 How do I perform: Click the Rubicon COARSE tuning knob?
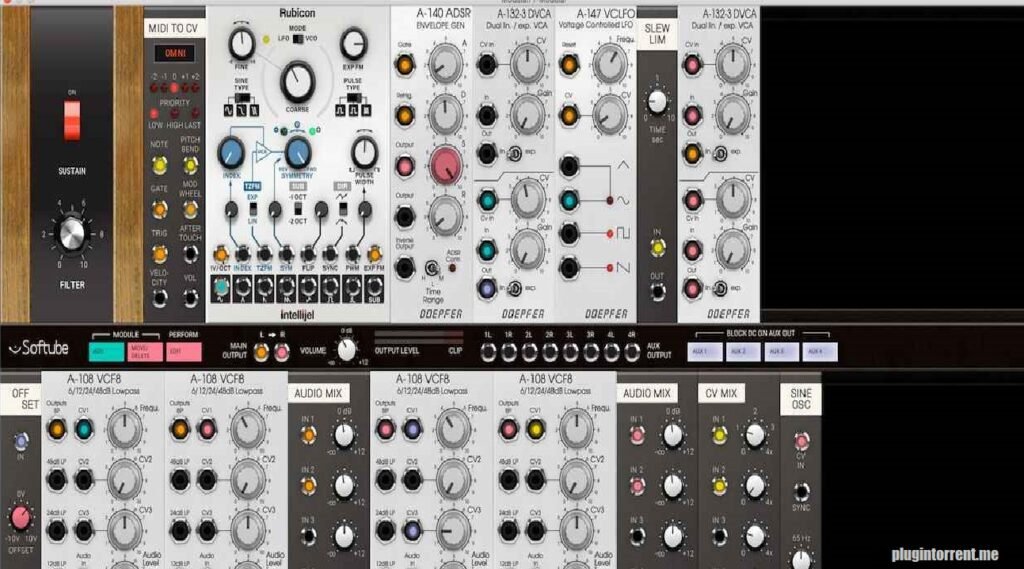[297, 82]
